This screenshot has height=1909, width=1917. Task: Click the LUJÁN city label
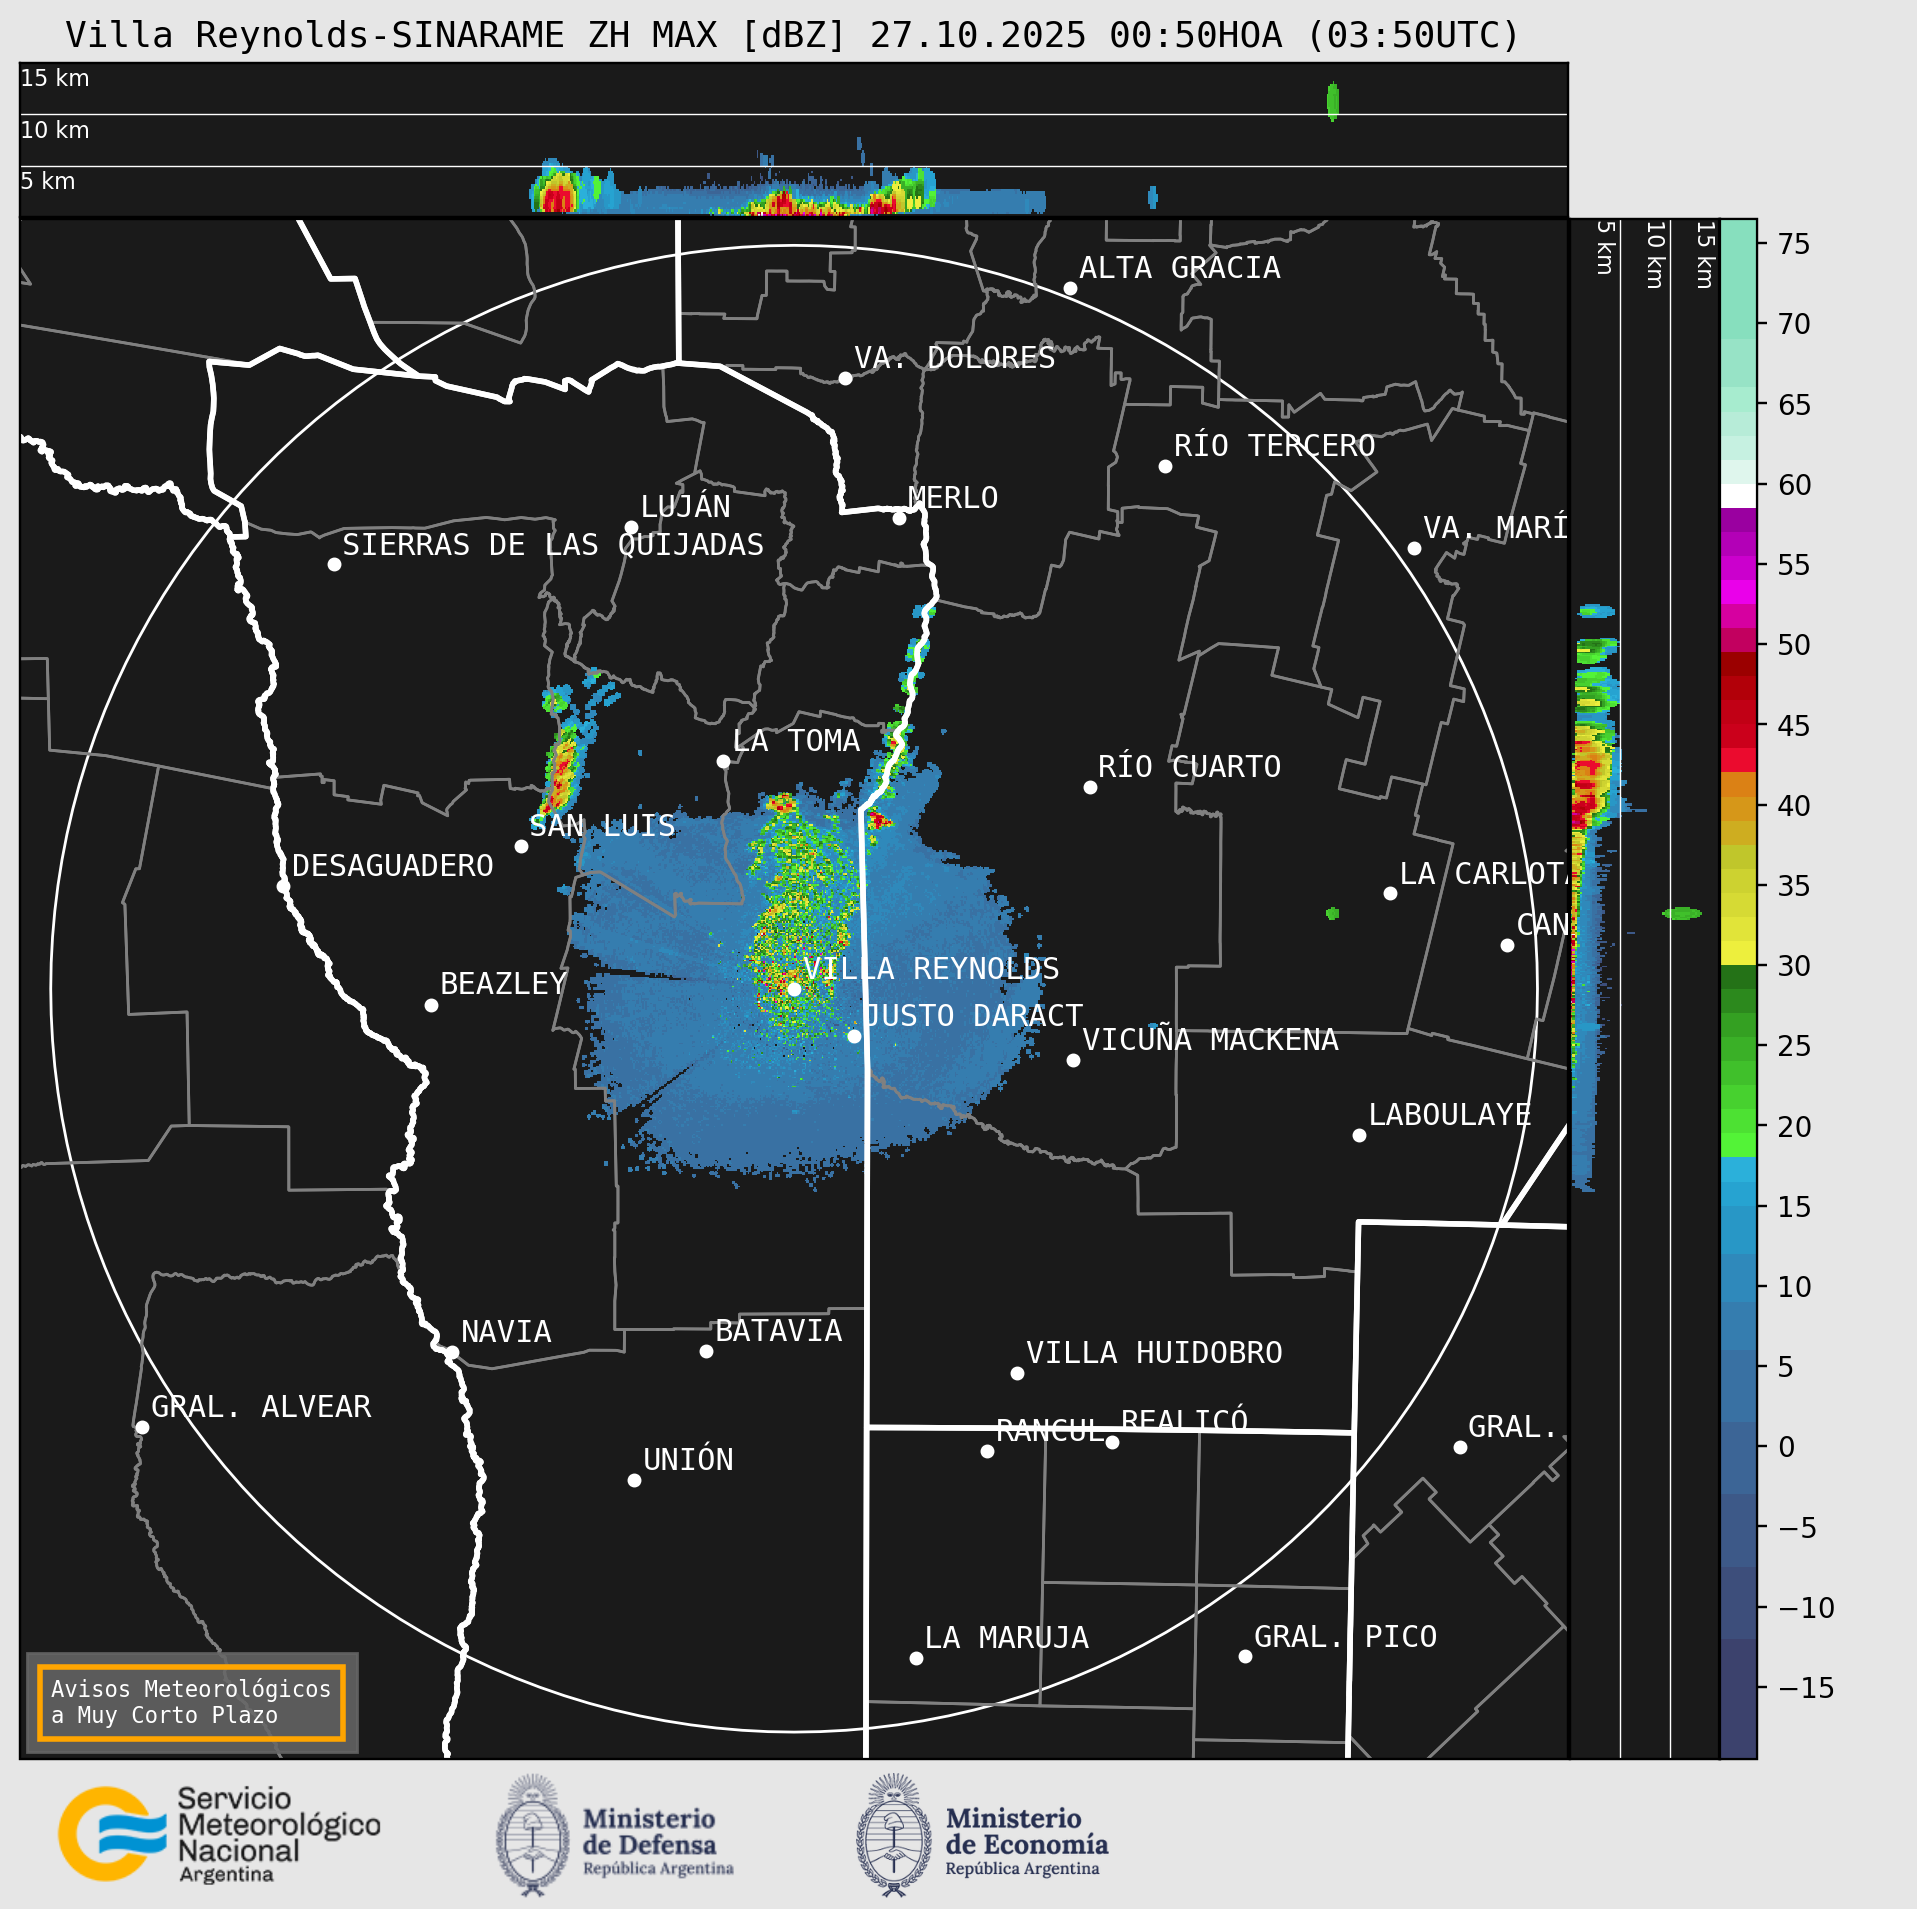[x=685, y=507]
